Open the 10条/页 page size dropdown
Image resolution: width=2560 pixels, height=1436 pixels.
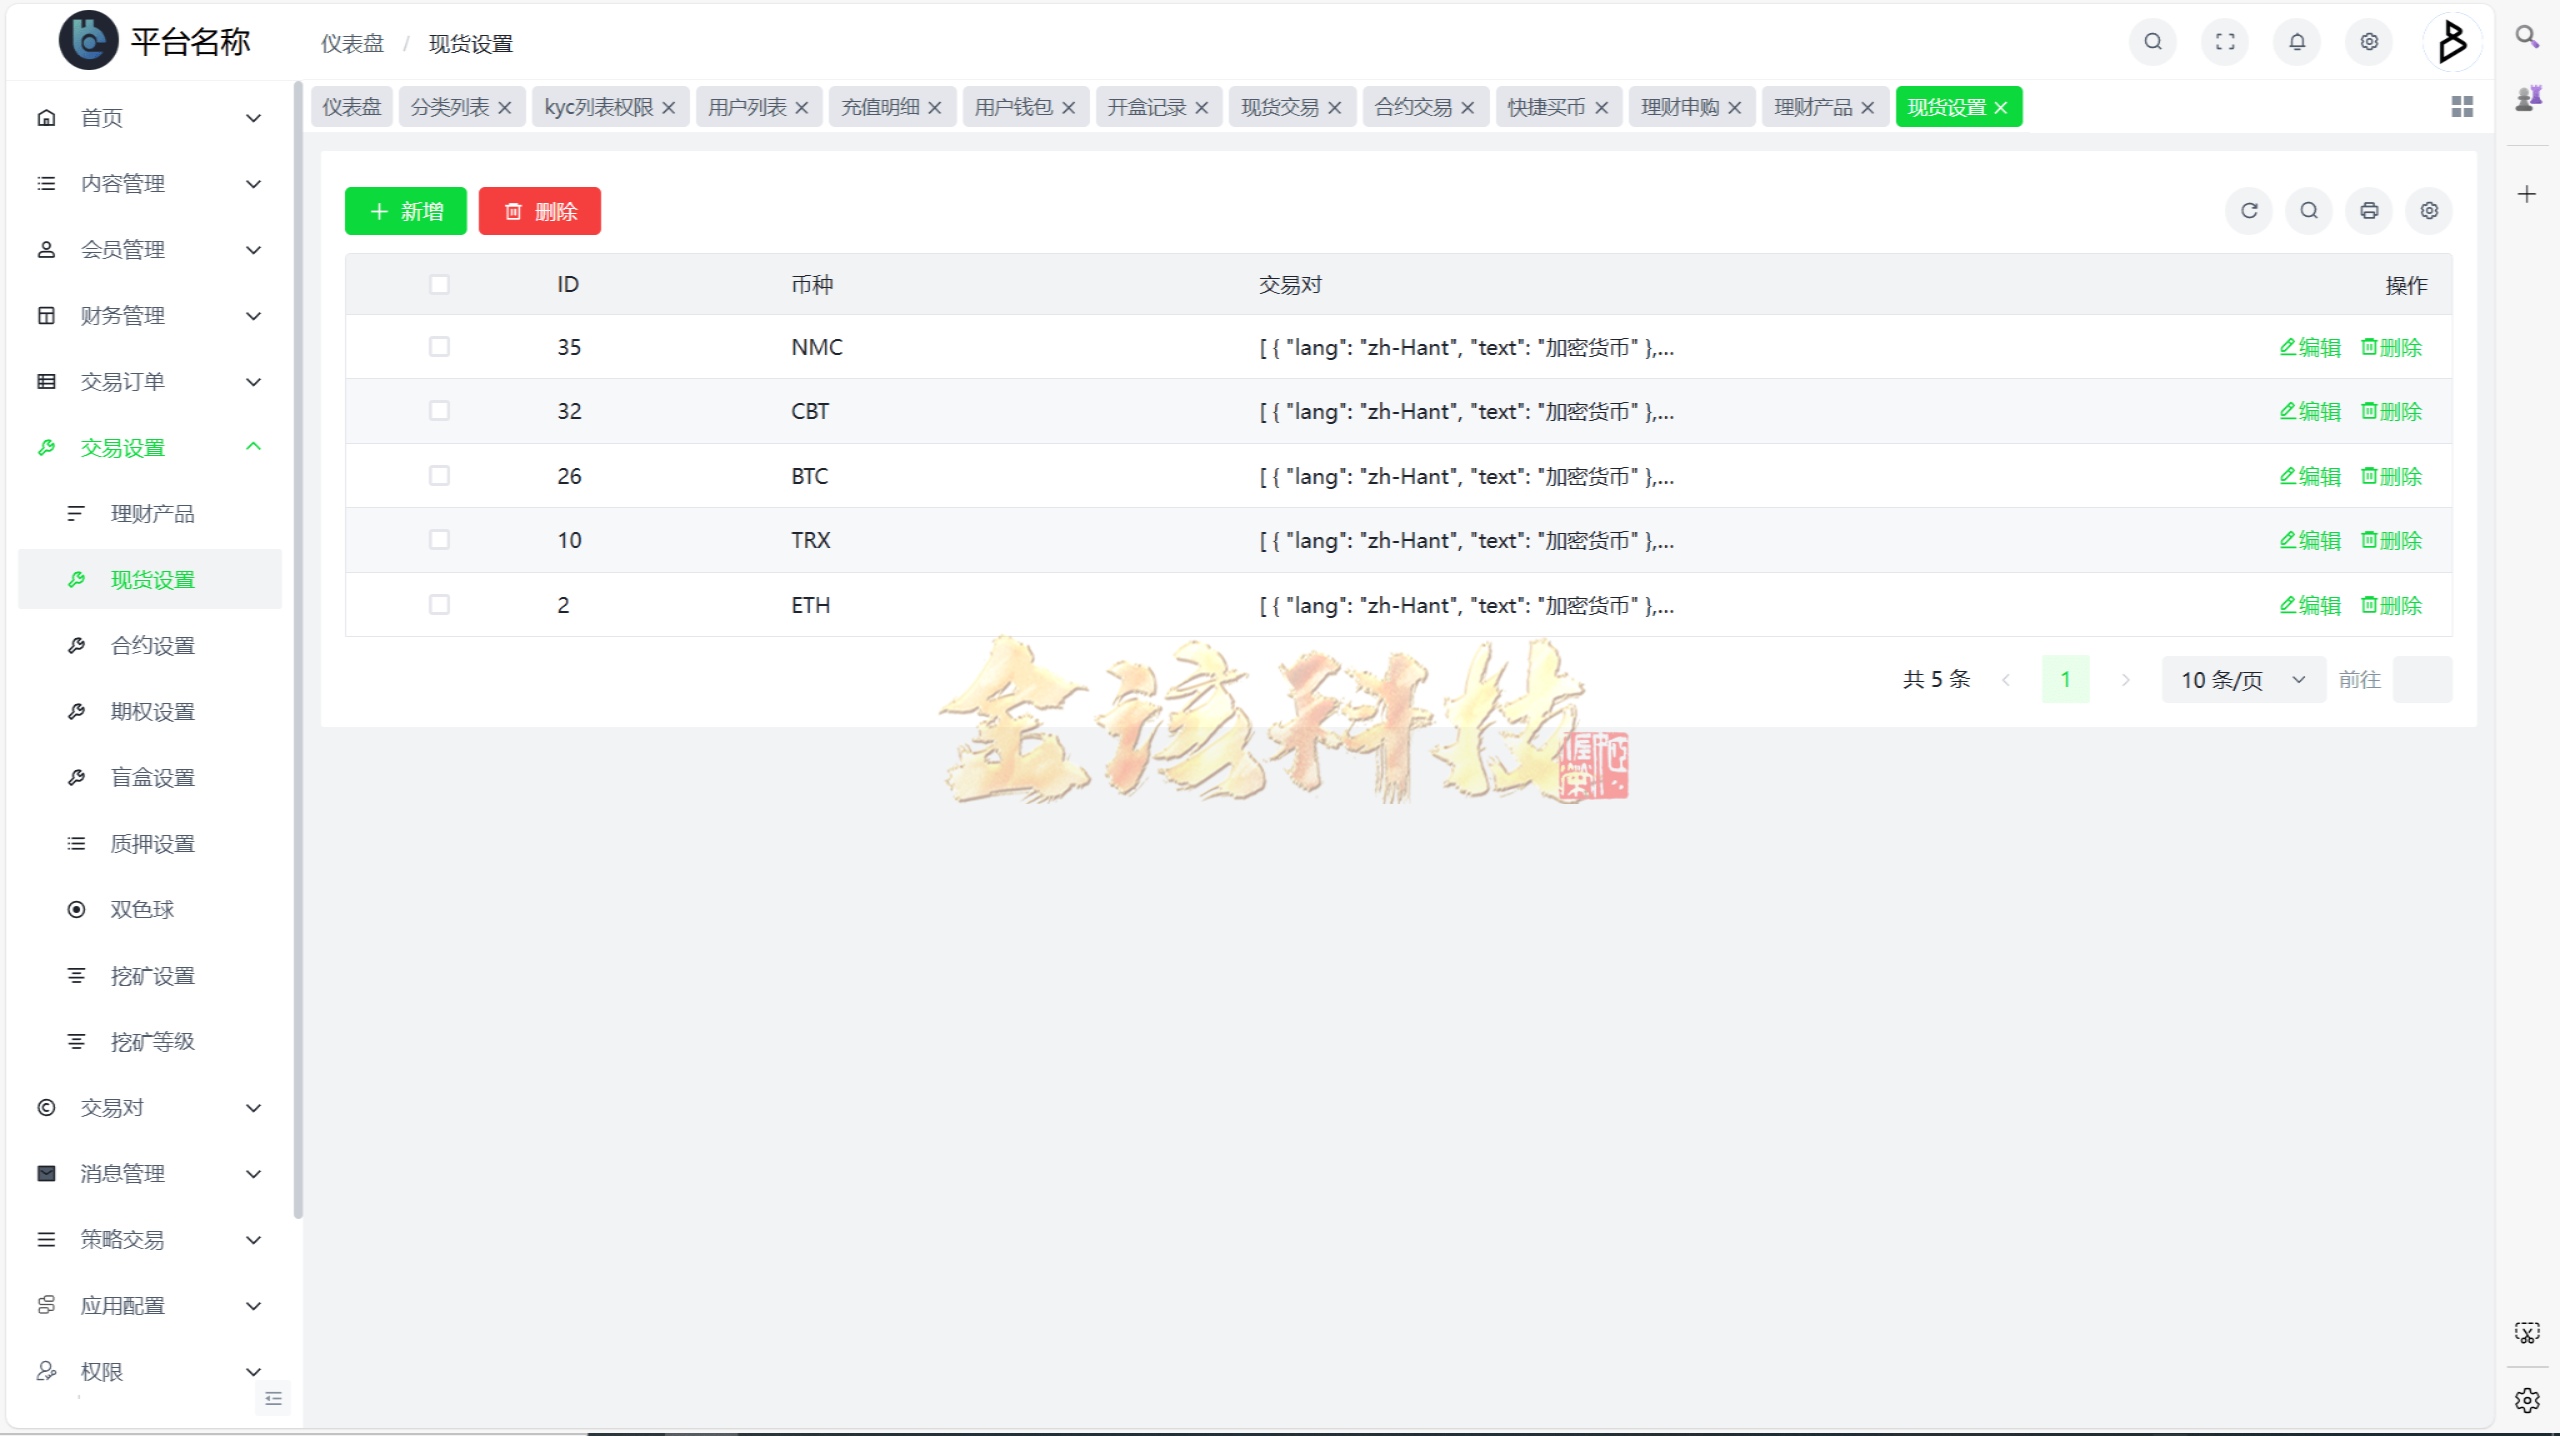(2242, 679)
